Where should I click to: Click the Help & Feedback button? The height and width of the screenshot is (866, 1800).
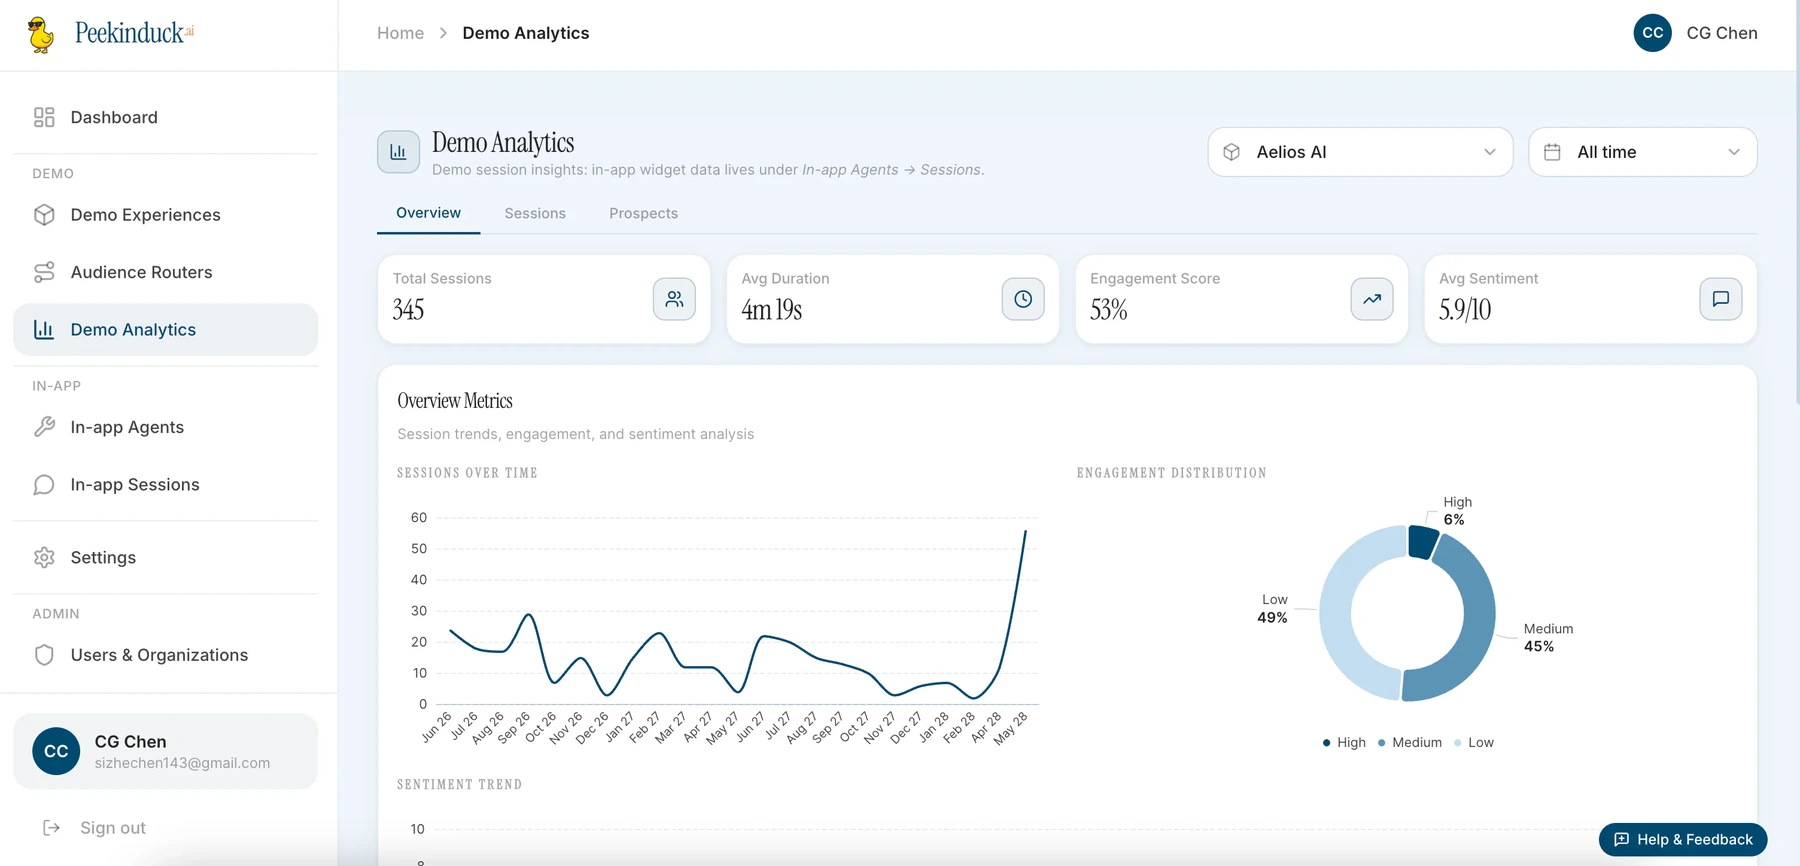[1683, 839]
